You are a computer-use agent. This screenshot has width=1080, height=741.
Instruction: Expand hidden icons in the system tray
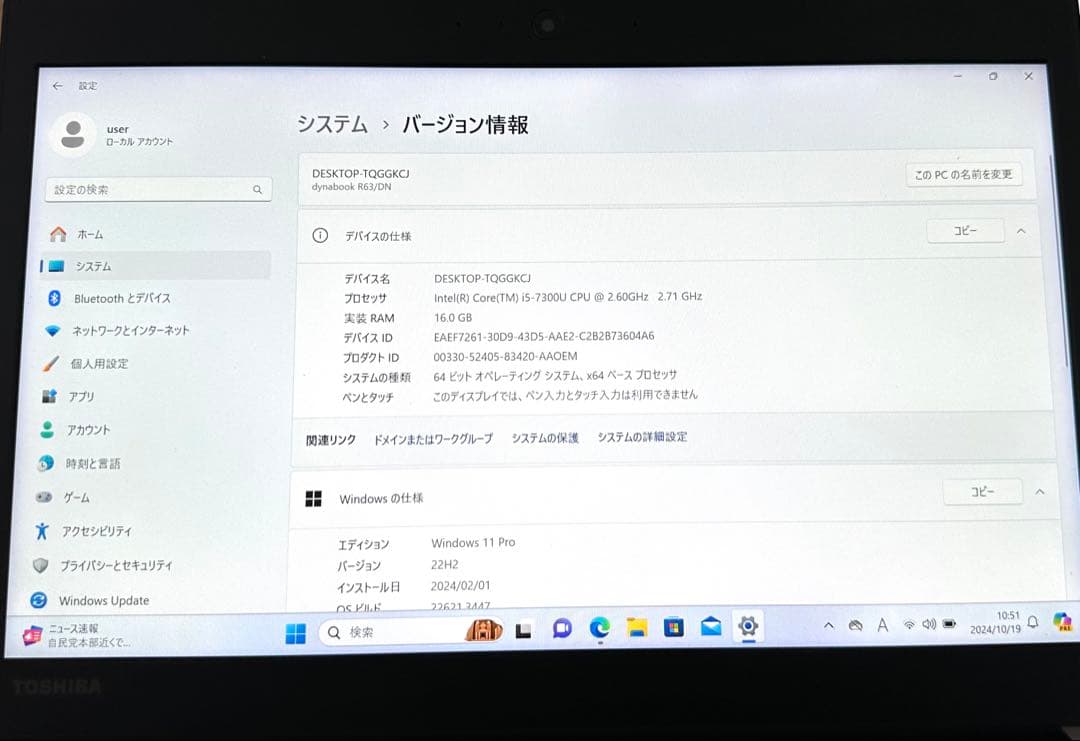pos(828,624)
